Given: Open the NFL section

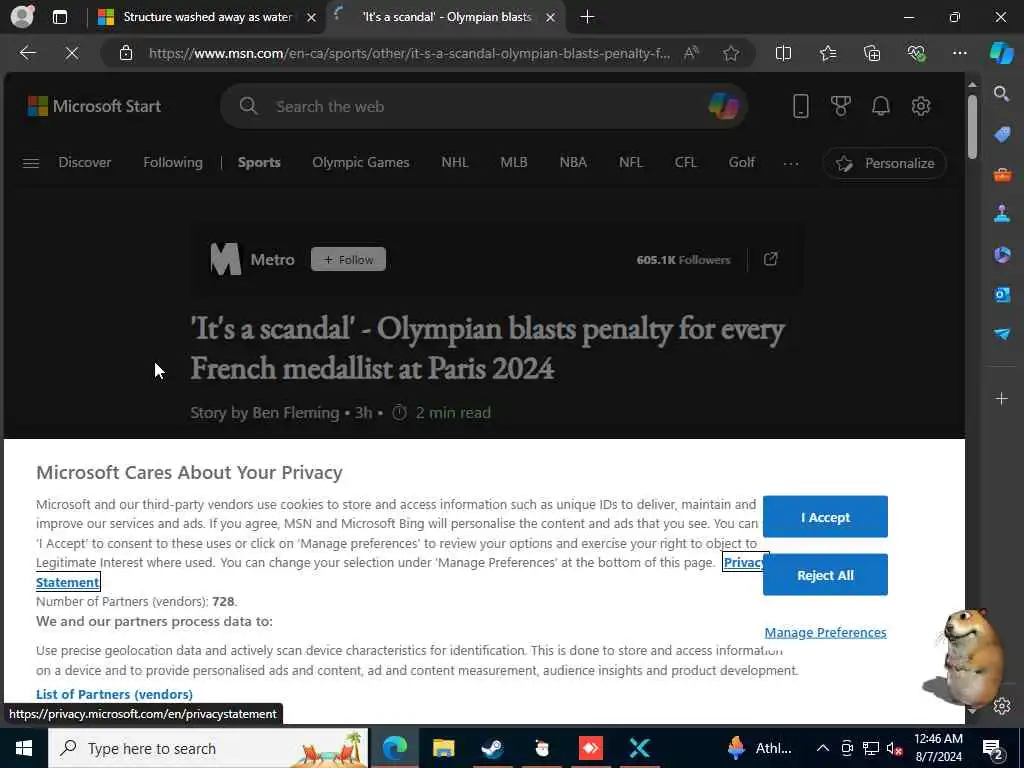Looking at the screenshot, I should point(631,162).
